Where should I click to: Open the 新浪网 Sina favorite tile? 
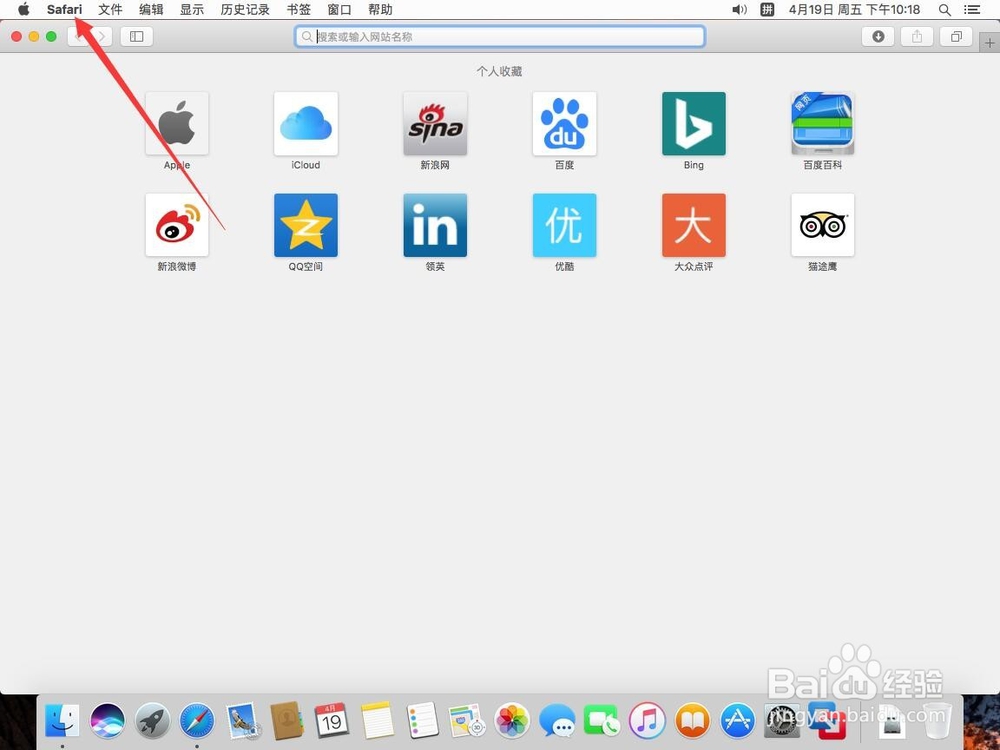click(x=435, y=123)
